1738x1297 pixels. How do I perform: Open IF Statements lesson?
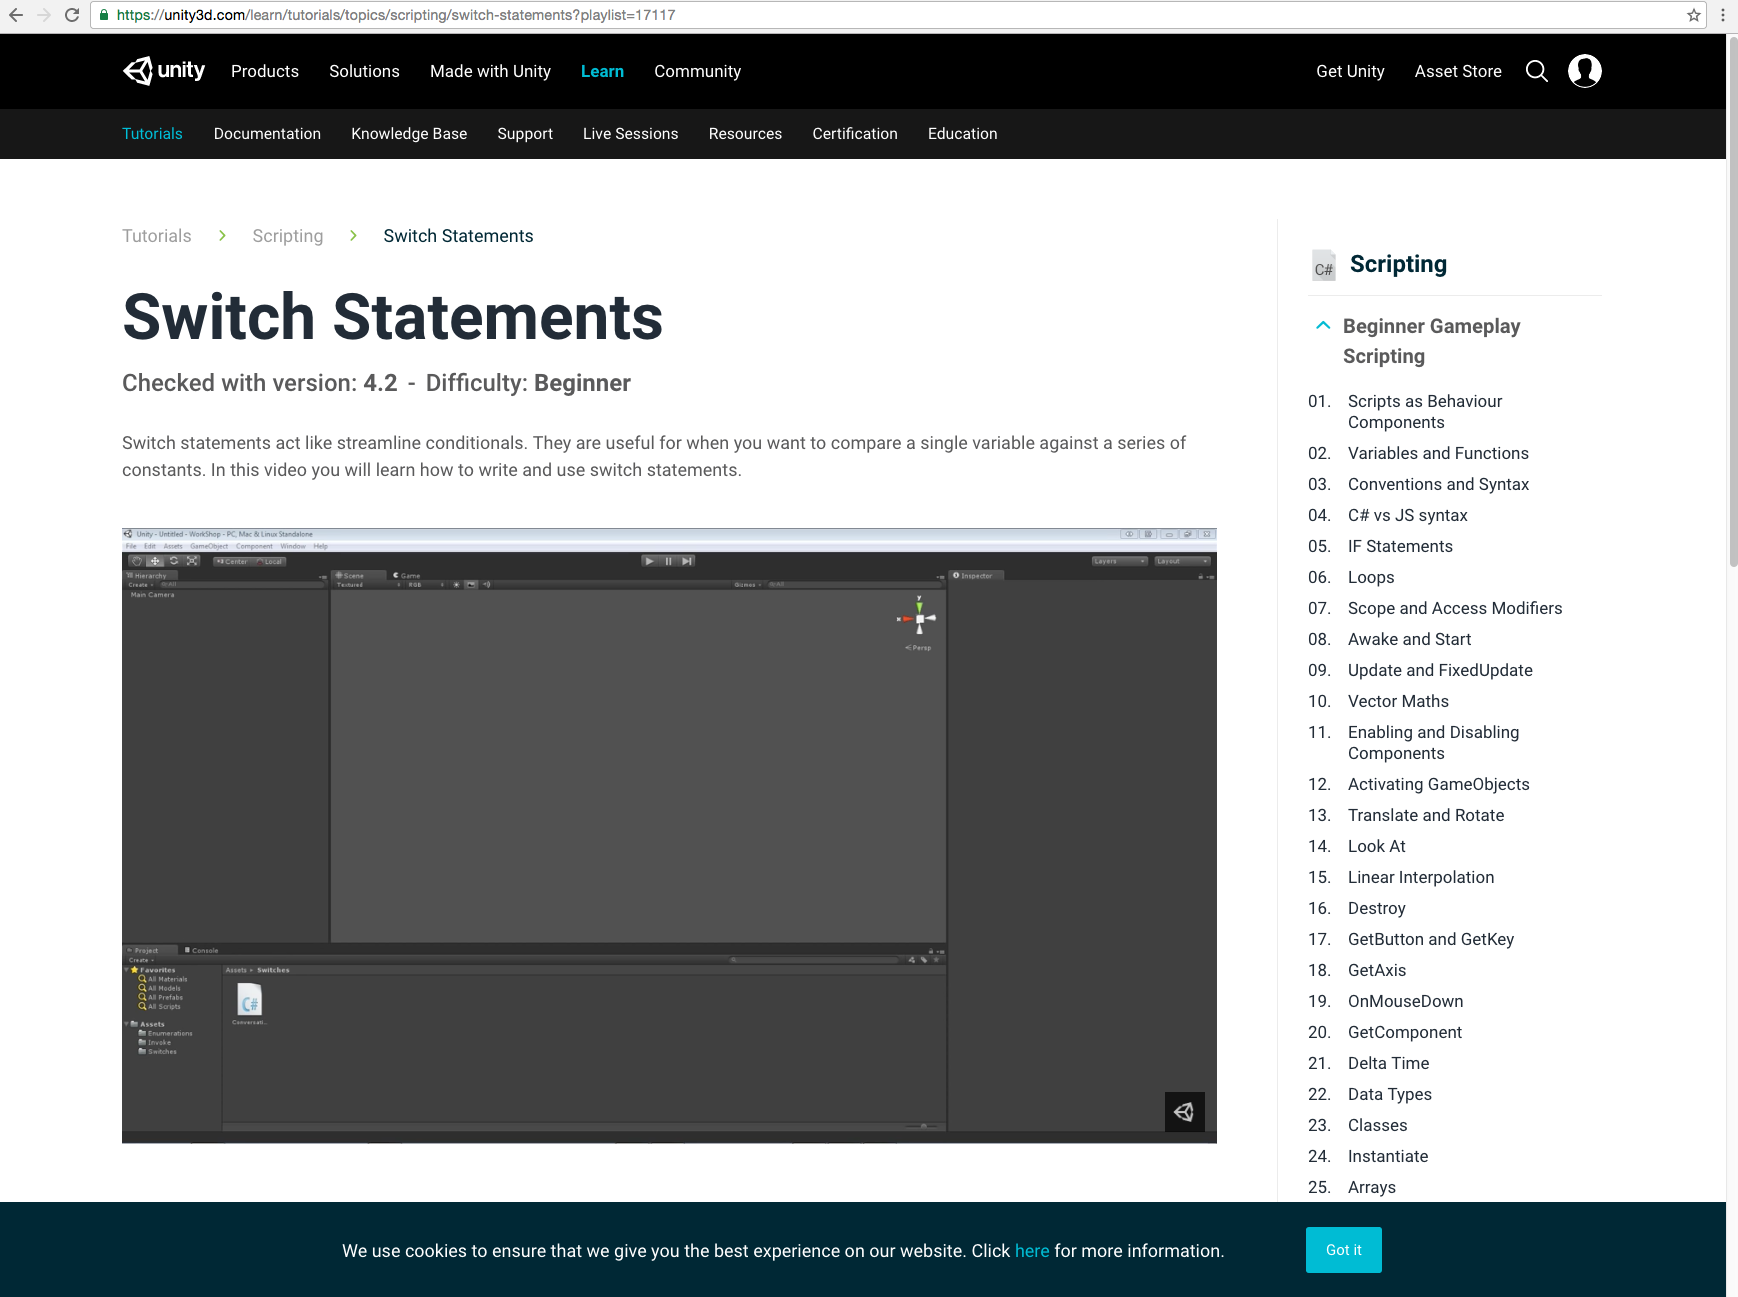tap(1400, 546)
